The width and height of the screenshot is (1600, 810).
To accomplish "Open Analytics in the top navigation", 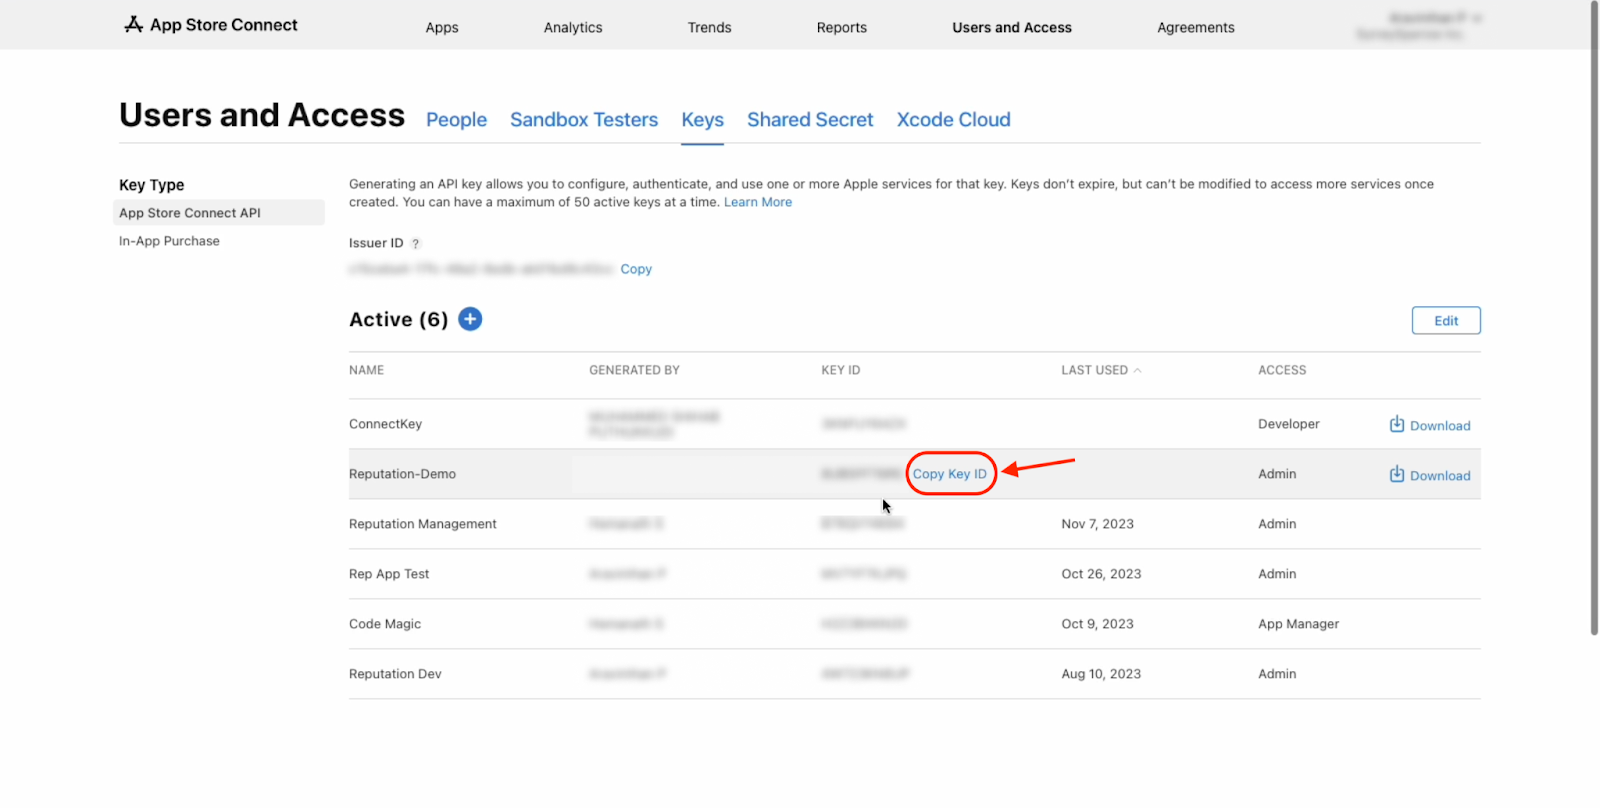I will pos(573,28).
